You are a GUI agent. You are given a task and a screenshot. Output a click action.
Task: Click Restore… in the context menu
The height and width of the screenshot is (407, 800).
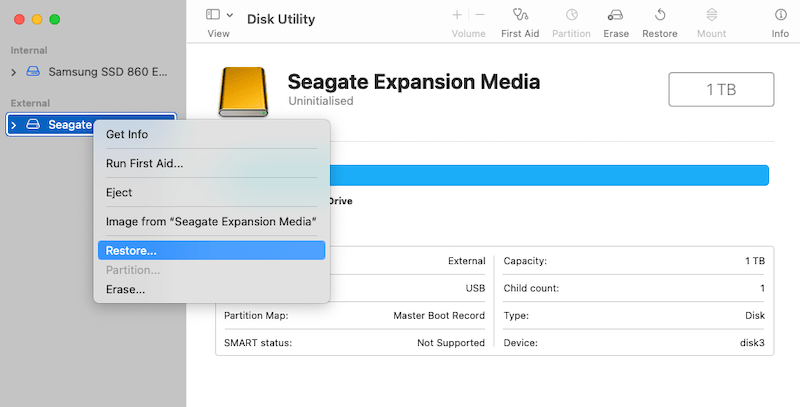pos(131,251)
